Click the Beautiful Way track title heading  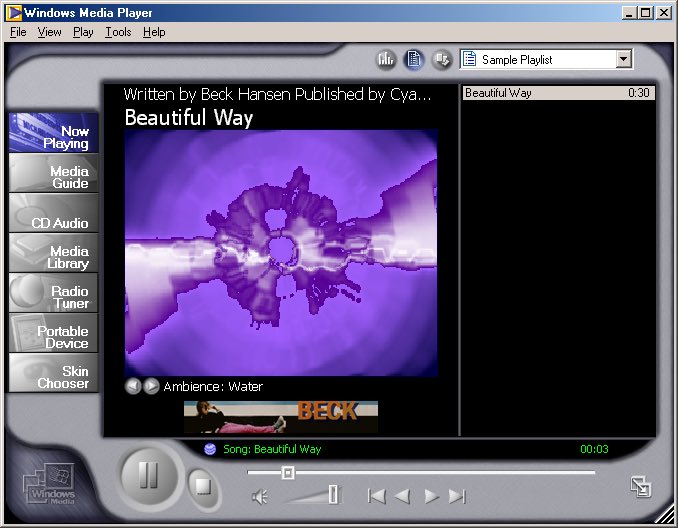pos(189,118)
